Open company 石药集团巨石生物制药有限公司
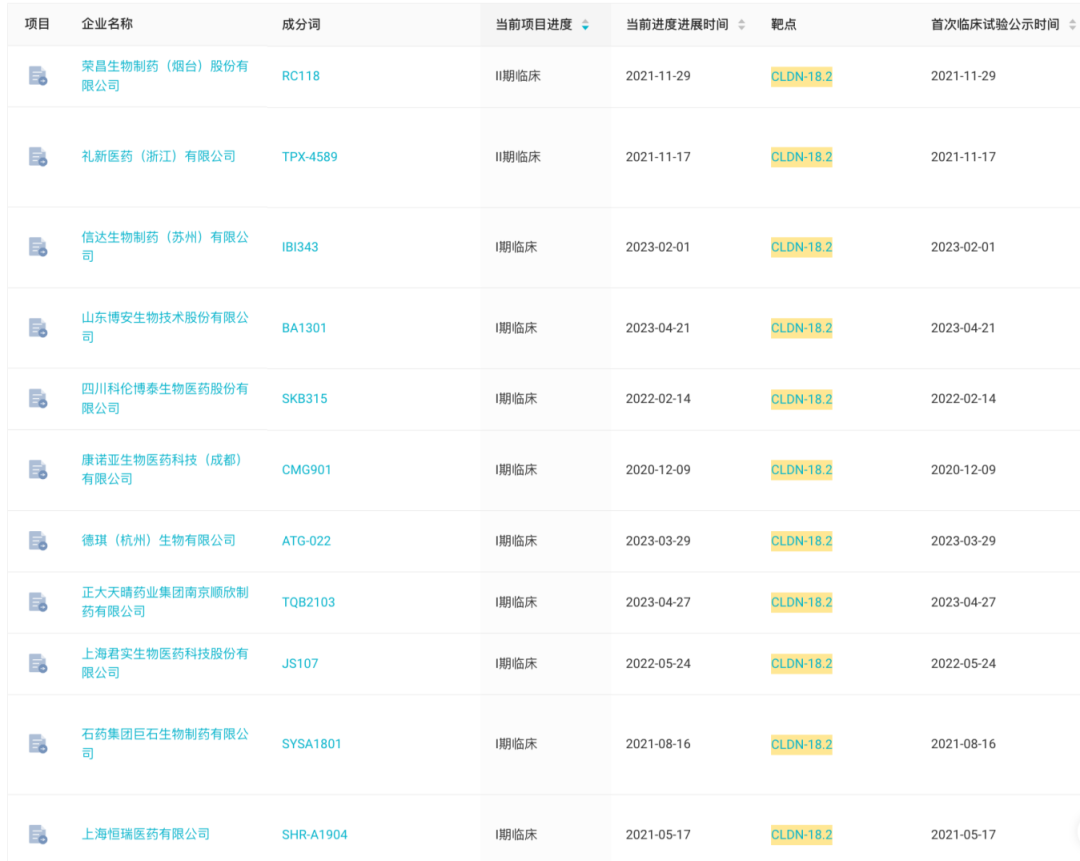Viewport: 1080px width, 861px height. 165,744
